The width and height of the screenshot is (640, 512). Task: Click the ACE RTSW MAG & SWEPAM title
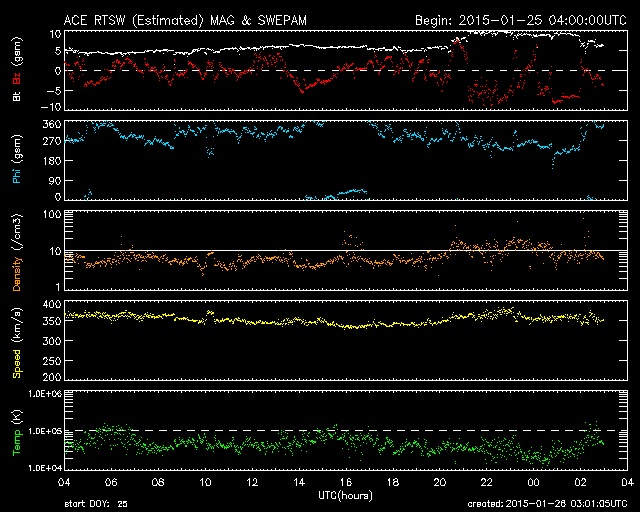(x=185, y=20)
